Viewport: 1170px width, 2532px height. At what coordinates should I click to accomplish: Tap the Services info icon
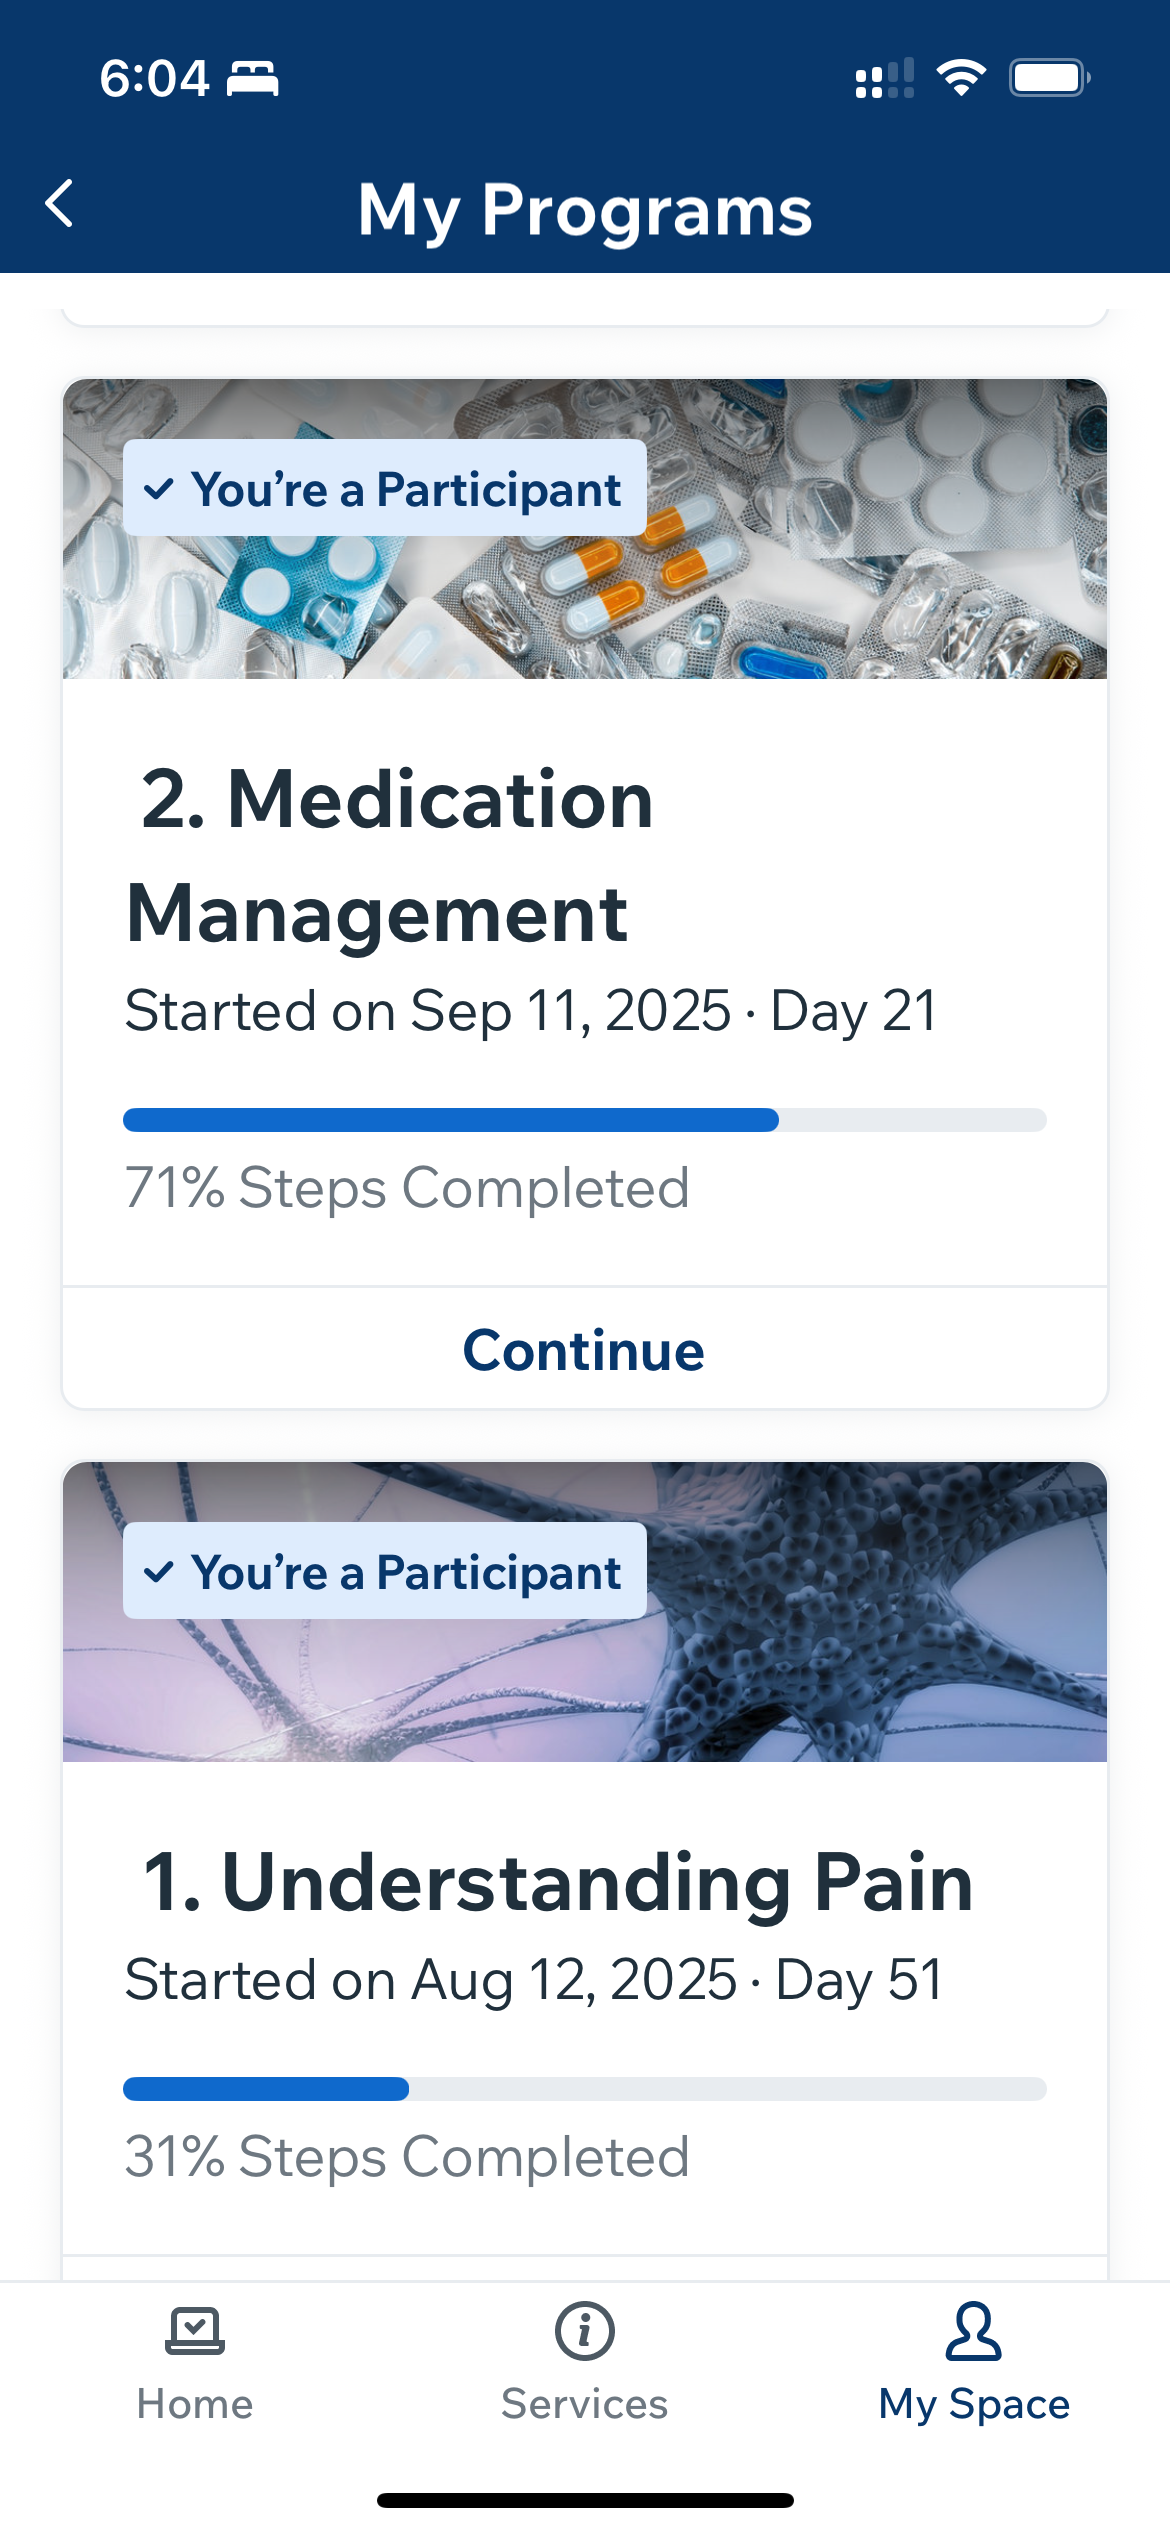(x=585, y=2331)
